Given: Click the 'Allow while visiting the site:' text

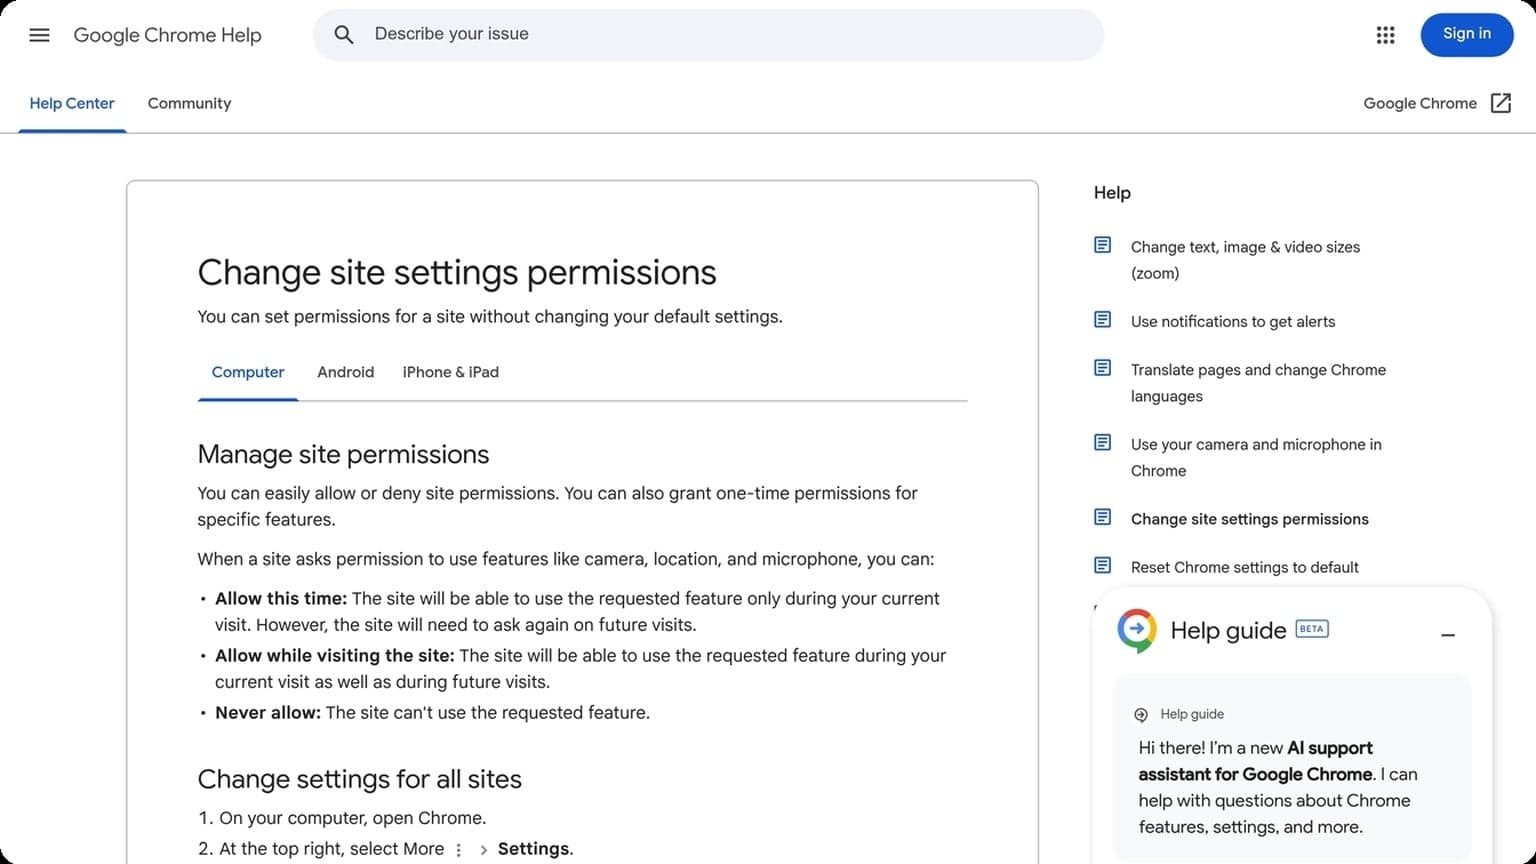Looking at the screenshot, I should click(335, 655).
